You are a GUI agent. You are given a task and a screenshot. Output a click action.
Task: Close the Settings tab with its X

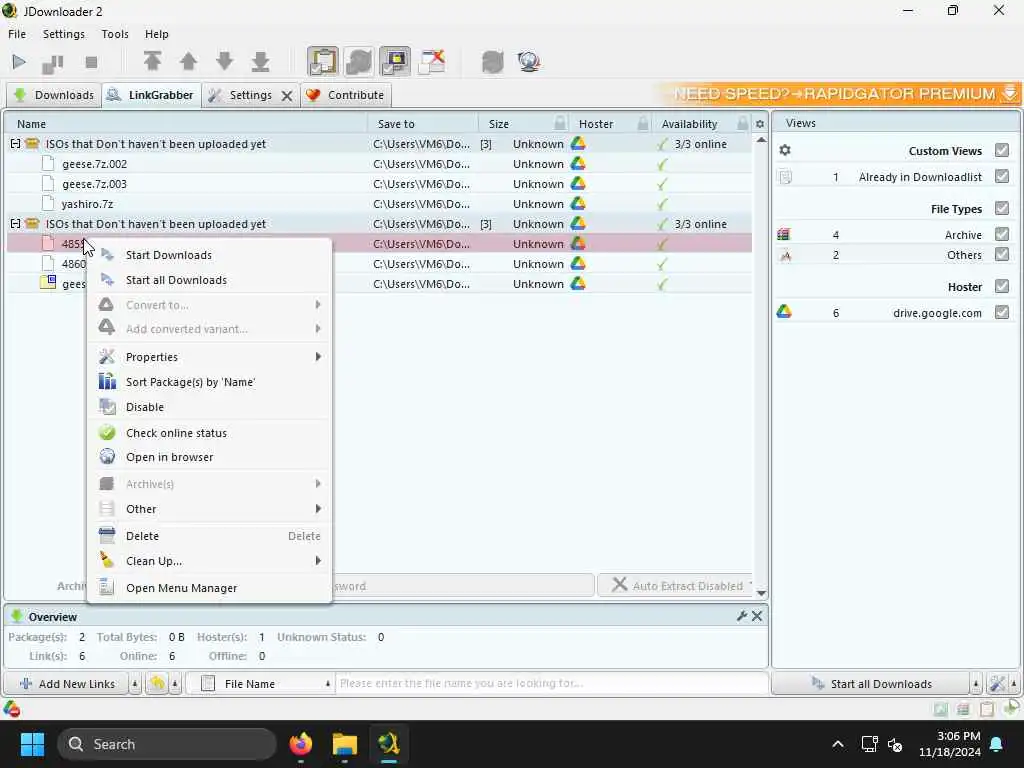[x=287, y=95]
